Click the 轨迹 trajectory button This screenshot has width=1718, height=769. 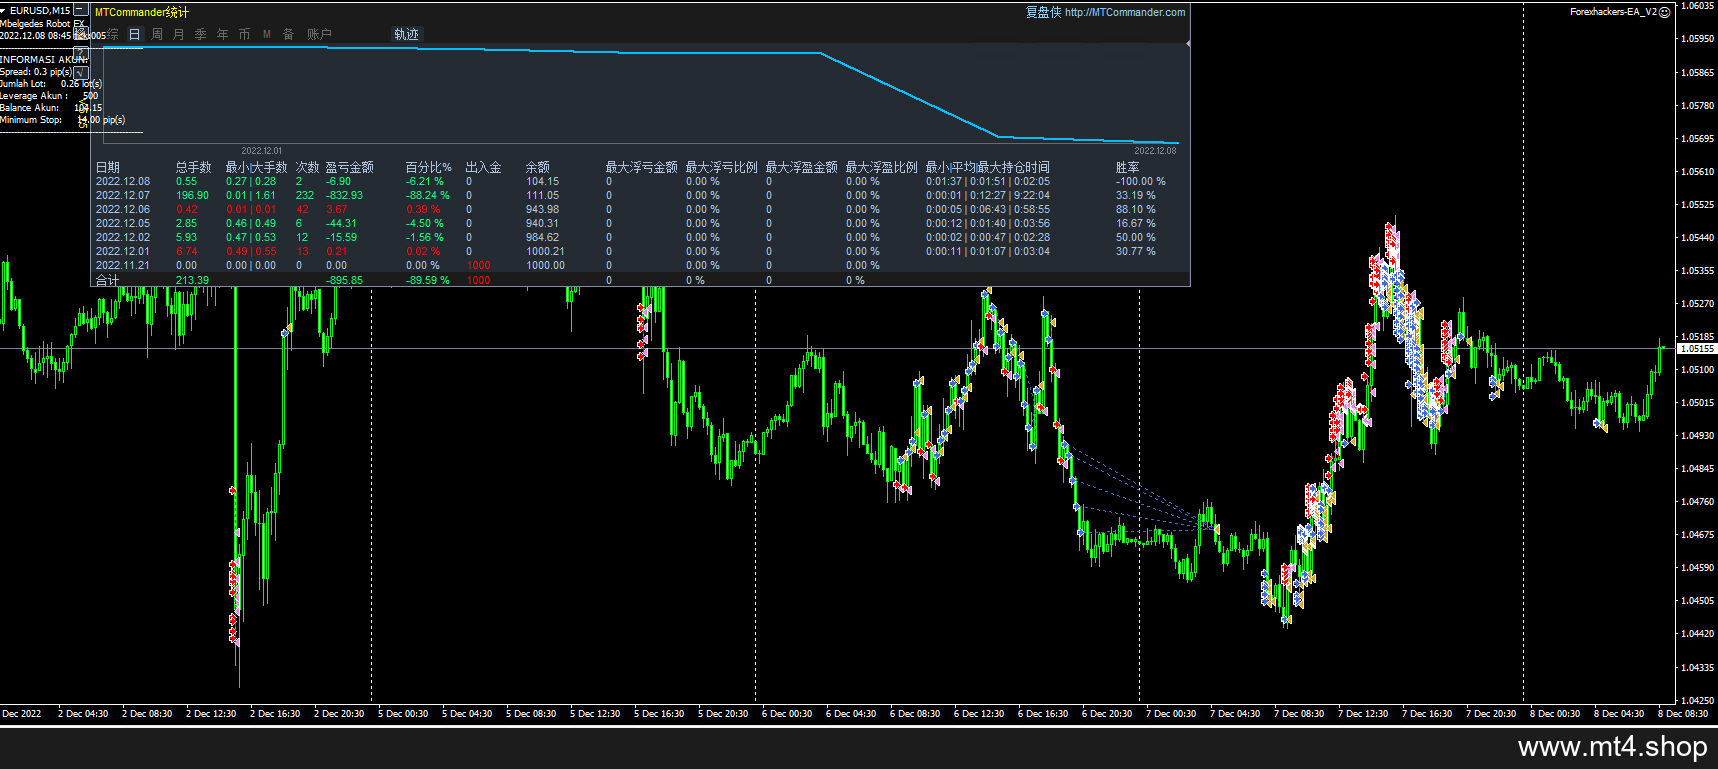[407, 34]
